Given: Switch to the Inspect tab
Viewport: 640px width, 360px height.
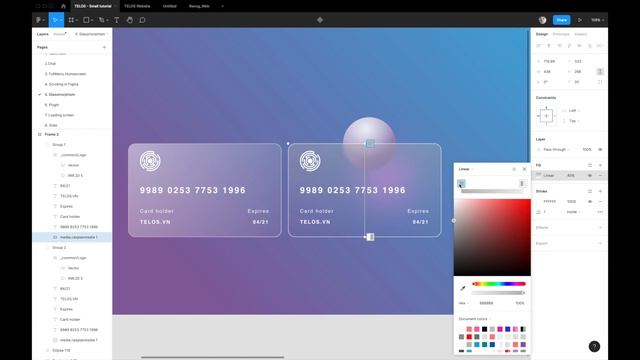Looking at the screenshot, I should pos(580,34).
